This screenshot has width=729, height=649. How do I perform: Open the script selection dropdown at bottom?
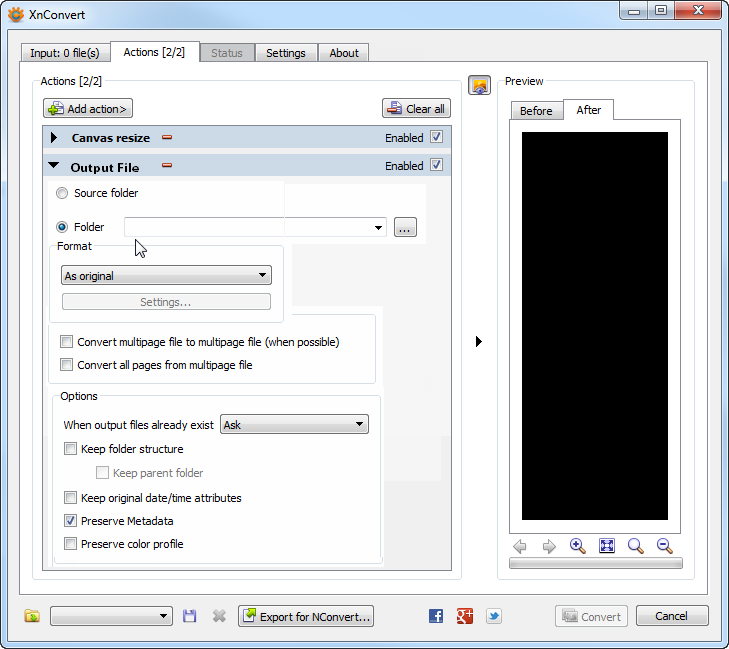pos(112,616)
